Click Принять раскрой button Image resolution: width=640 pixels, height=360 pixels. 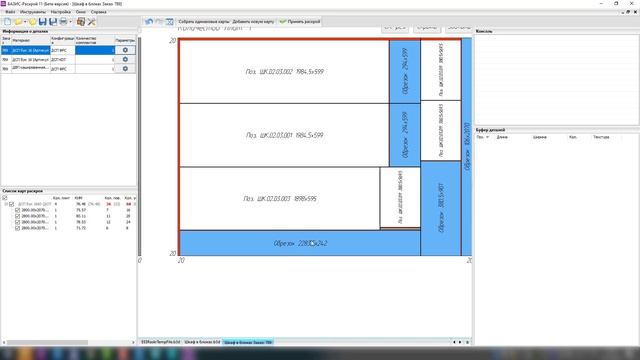point(300,21)
